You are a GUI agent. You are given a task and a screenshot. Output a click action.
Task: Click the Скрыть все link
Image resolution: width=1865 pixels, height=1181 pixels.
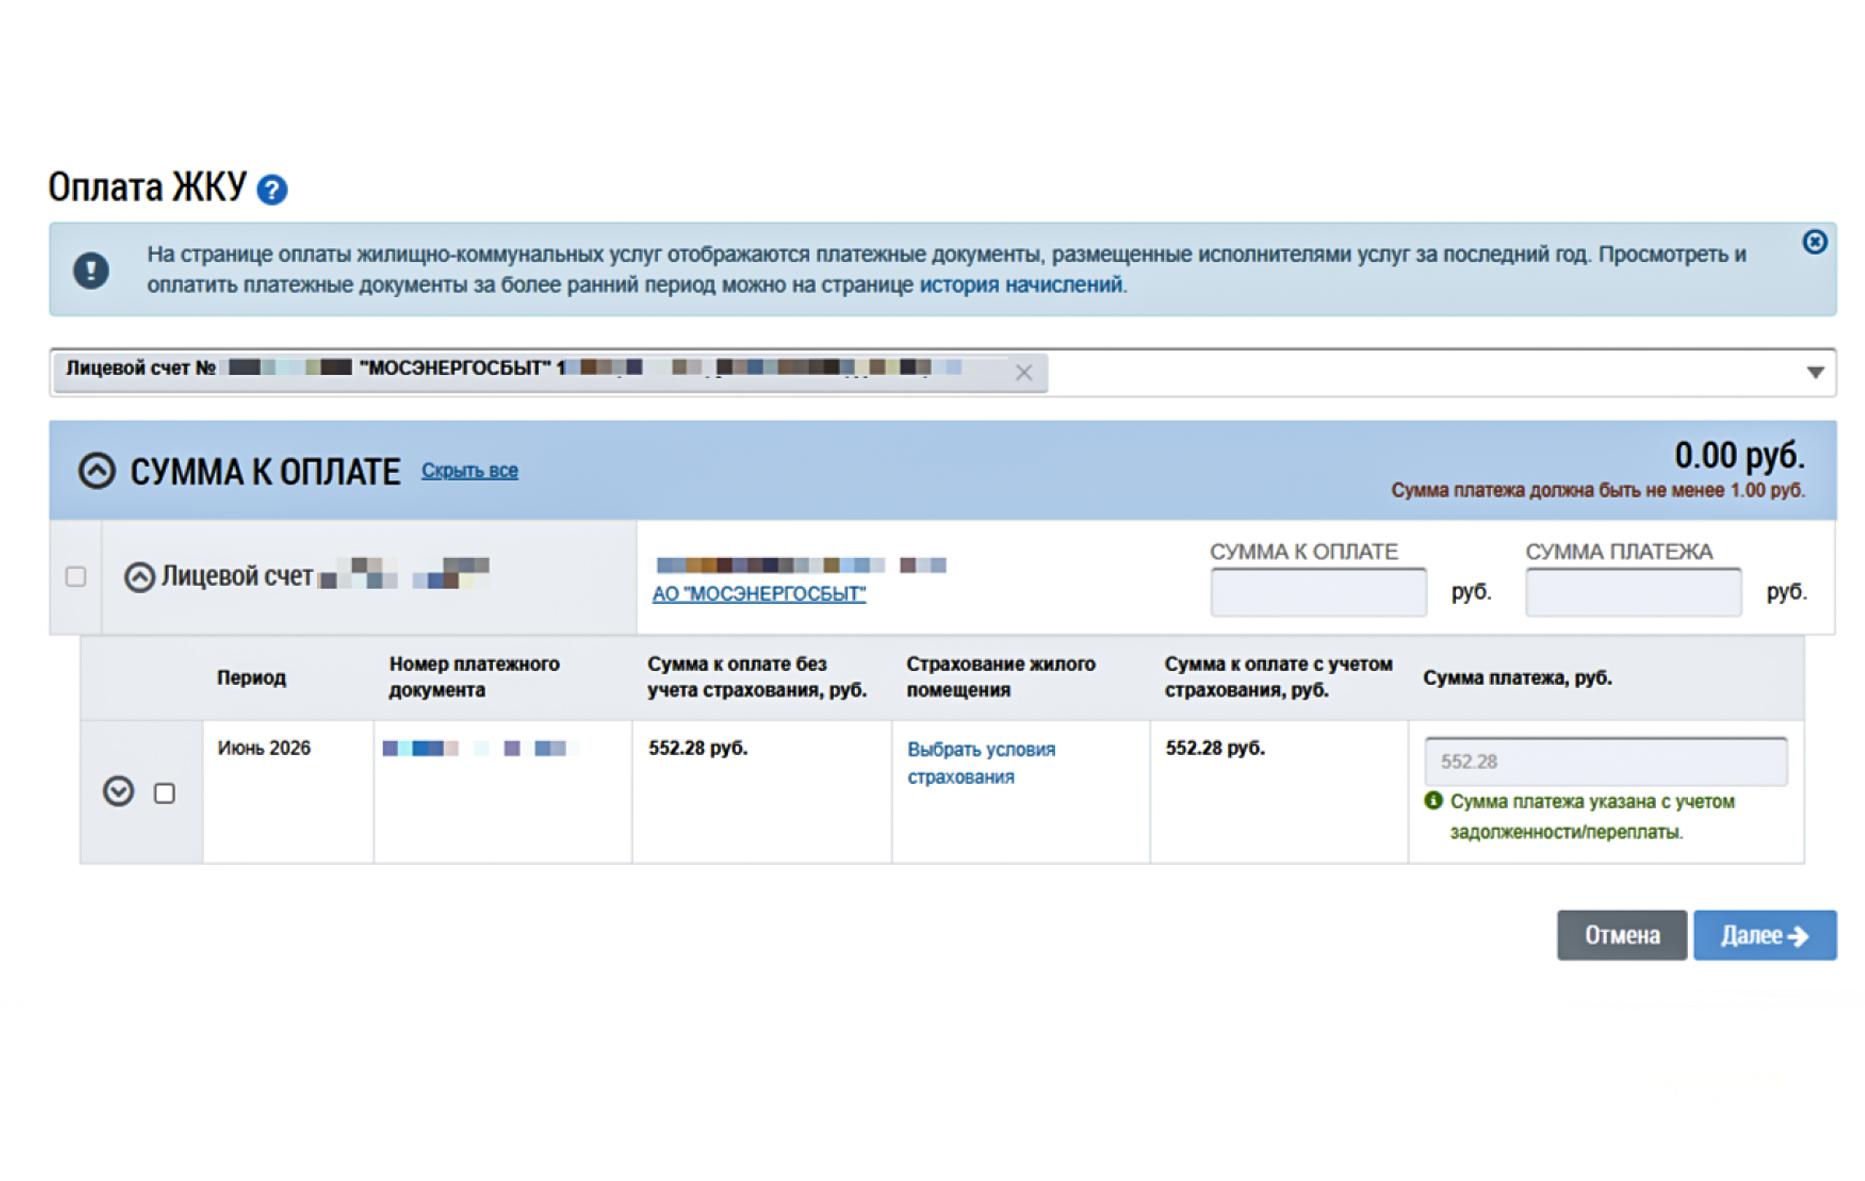[469, 471]
